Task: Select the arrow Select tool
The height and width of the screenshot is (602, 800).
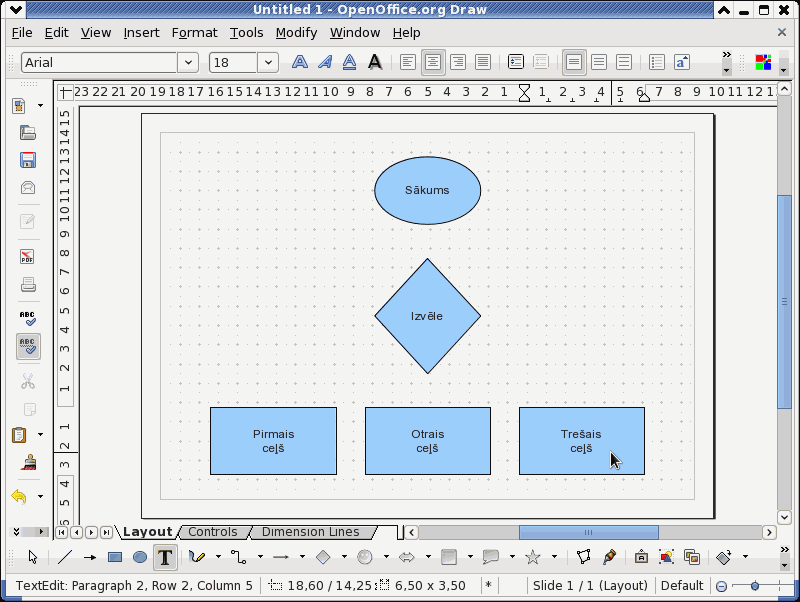Action: click(33, 557)
